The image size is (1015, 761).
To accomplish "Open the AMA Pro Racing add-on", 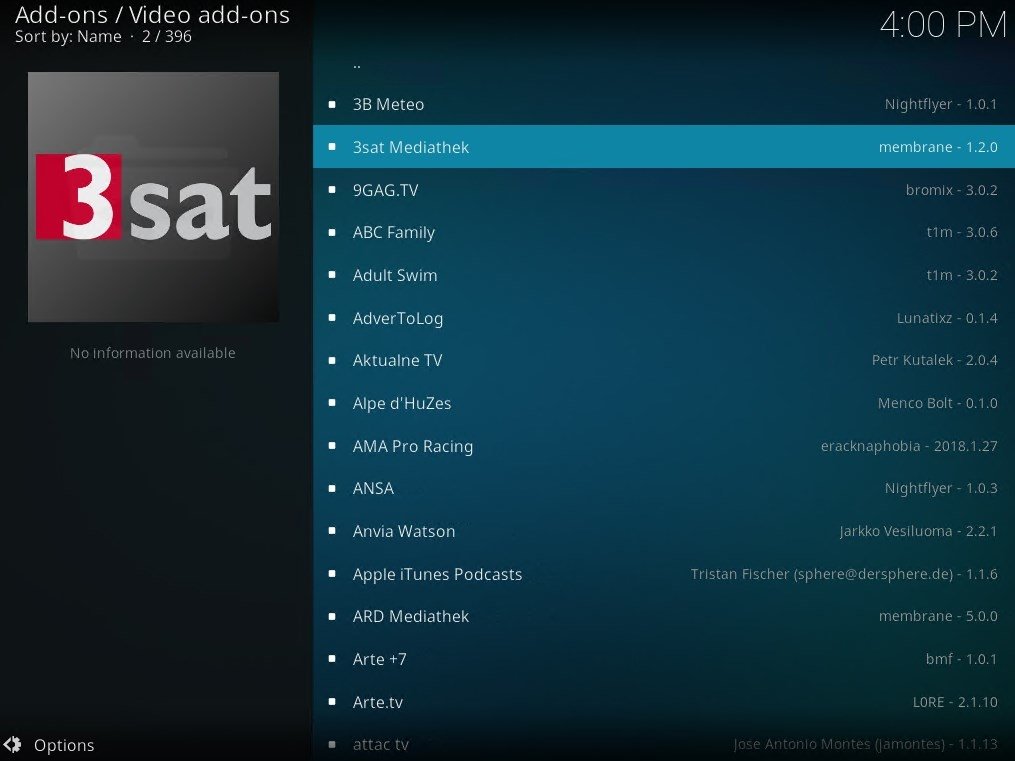I will click(664, 446).
